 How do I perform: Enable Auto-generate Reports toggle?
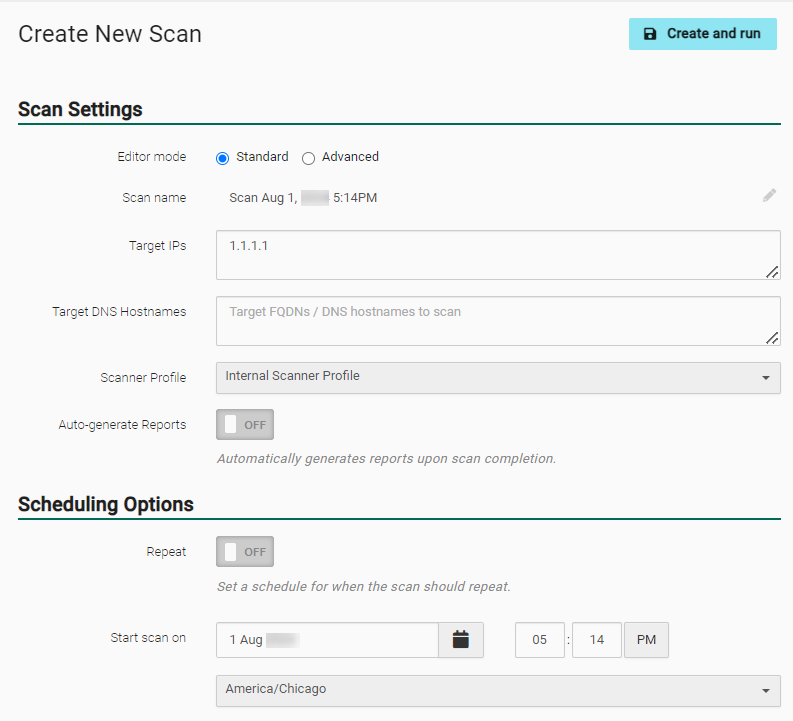pyautogui.click(x=244, y=424)
